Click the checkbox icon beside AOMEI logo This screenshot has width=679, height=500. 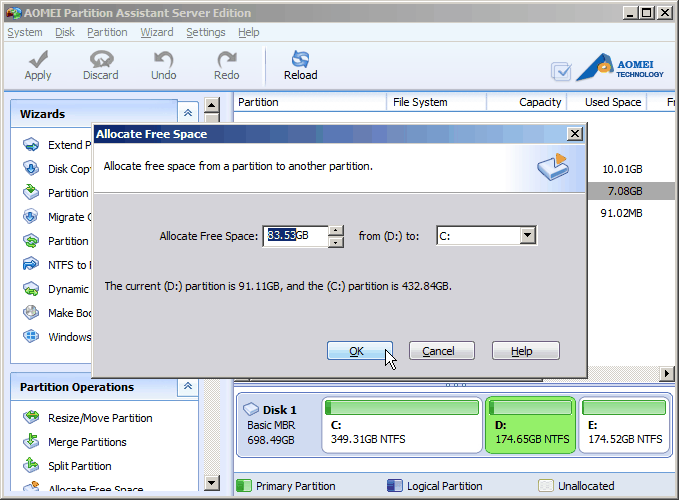[561, 71]
